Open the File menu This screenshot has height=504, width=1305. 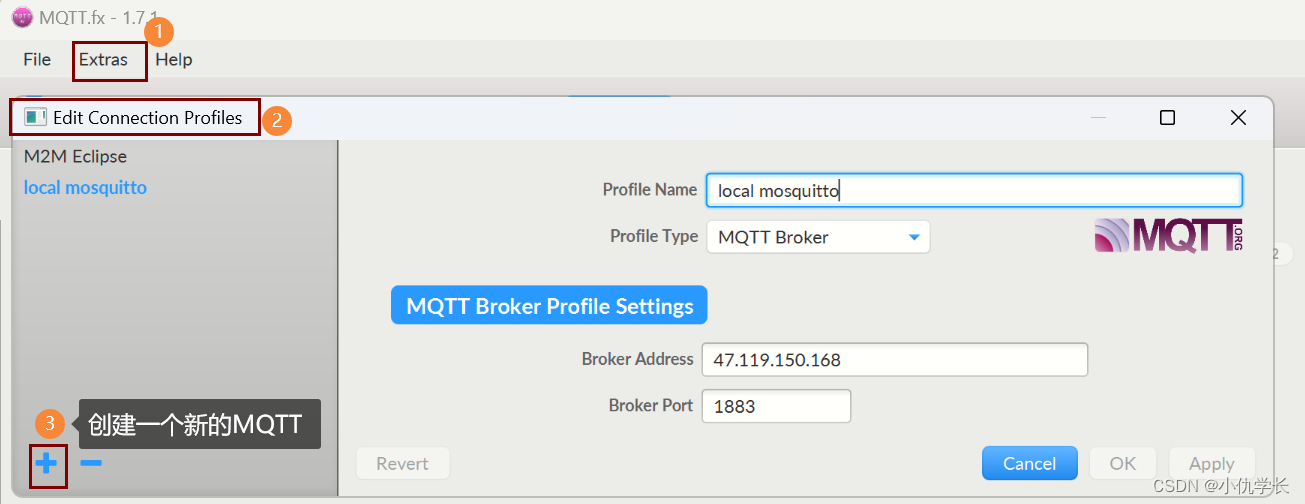37,60
